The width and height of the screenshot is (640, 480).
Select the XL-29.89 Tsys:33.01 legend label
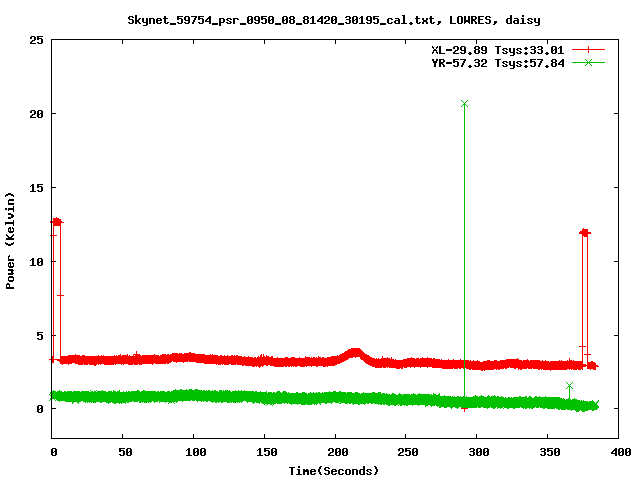tap(498, 50)
